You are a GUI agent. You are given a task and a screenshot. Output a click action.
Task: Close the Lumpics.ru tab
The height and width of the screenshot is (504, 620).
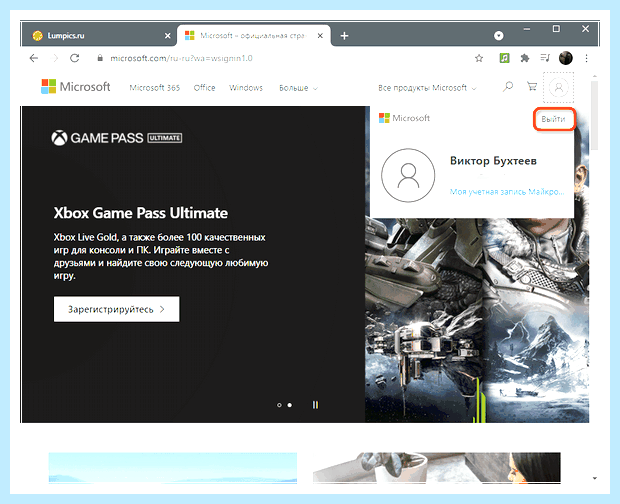tap(167, 36)
